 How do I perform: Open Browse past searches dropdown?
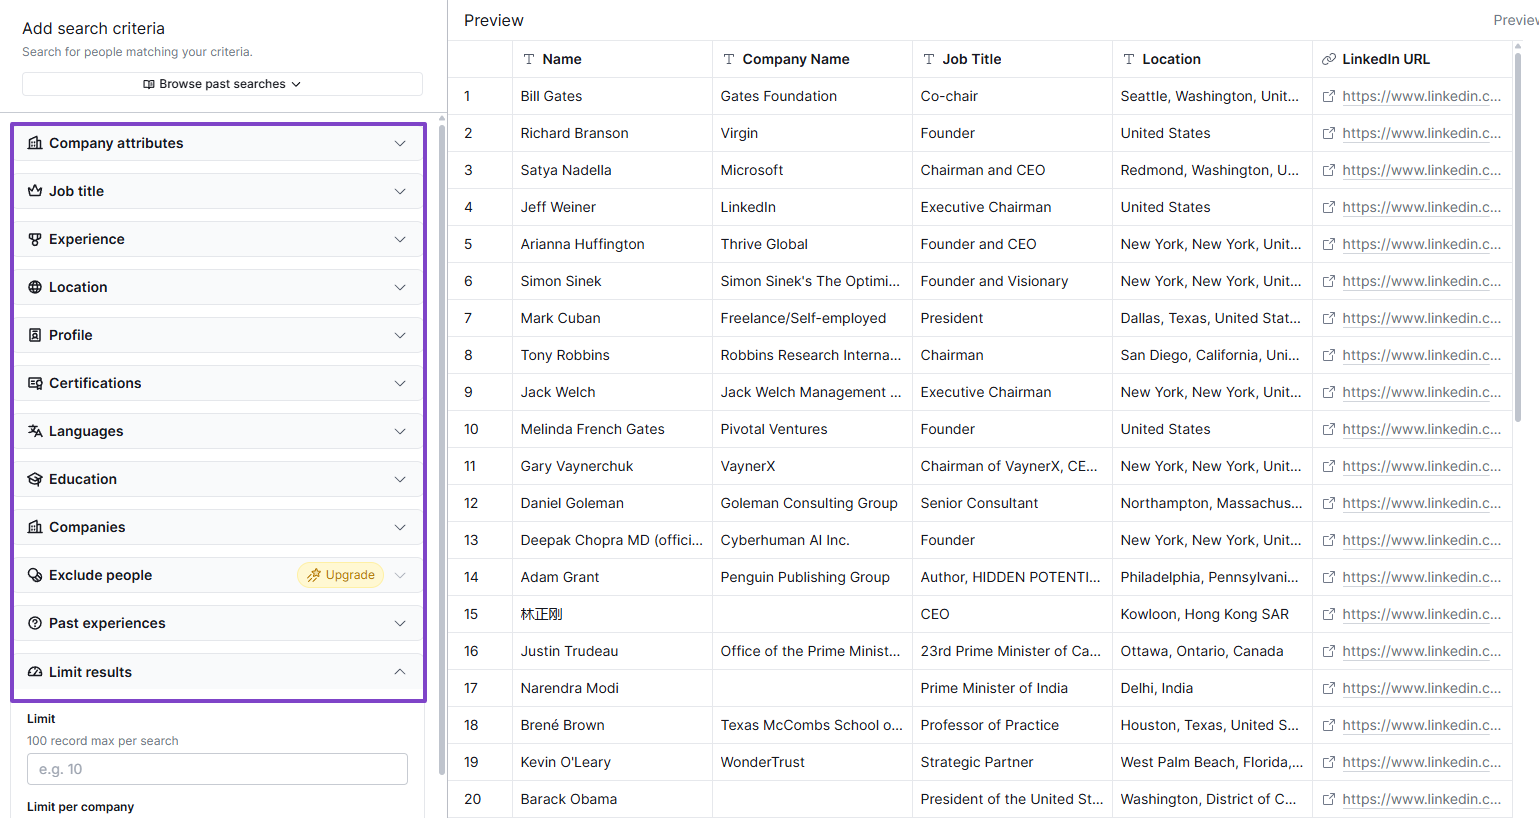(x=222, y=84)
